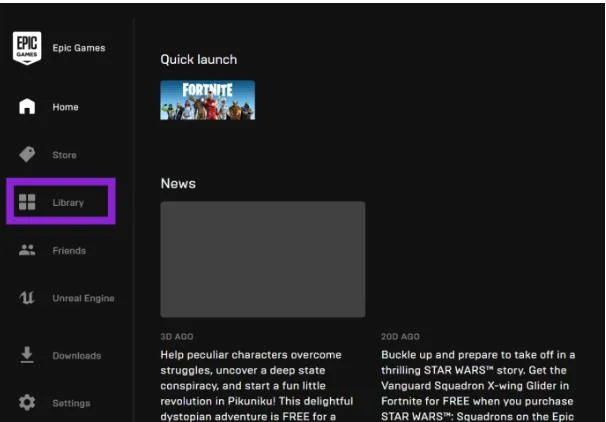606x422 pixels.
Task: Open the Friends people icon
Action: 27,250
